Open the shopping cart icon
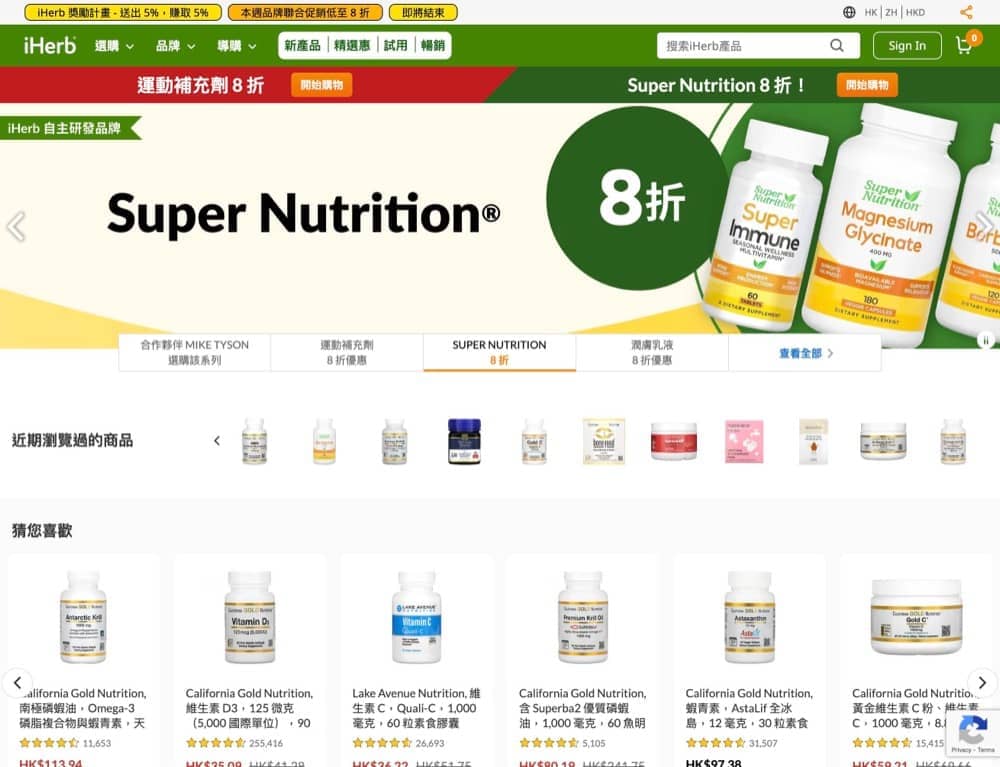1000x767 pixels. click(x=966, y=45)
